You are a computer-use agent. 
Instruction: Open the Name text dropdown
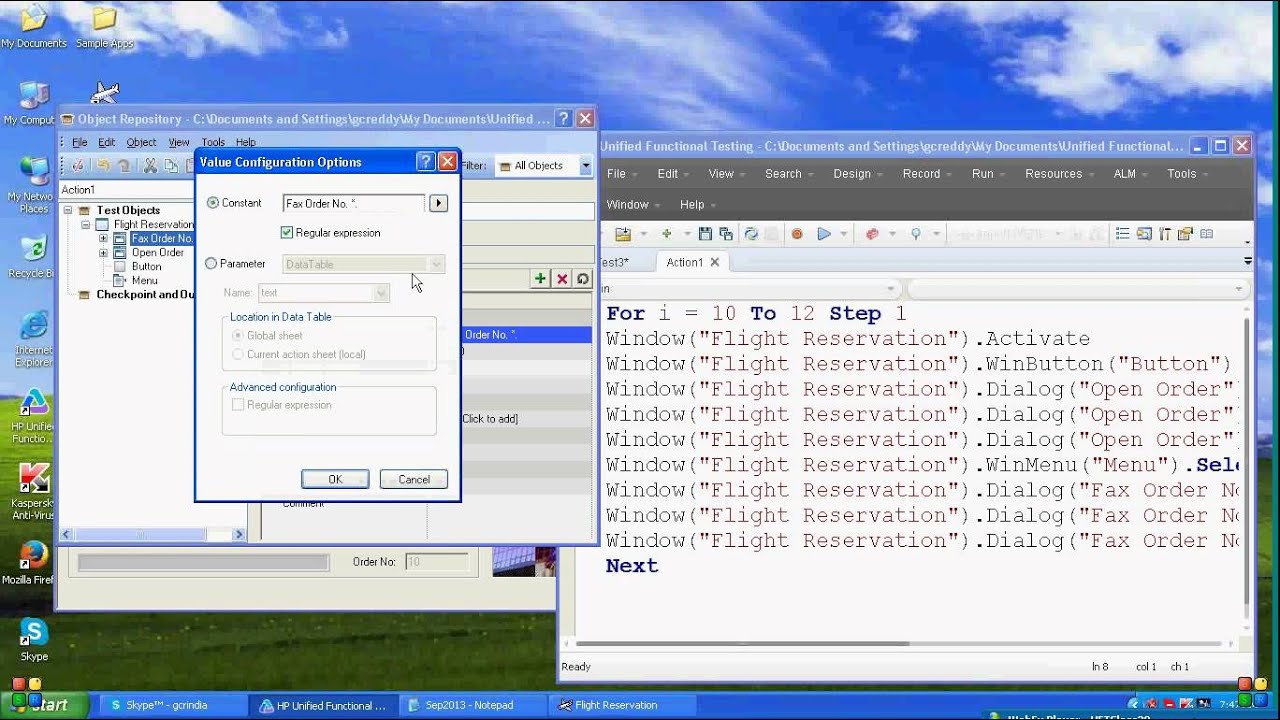tap(380, 293)
